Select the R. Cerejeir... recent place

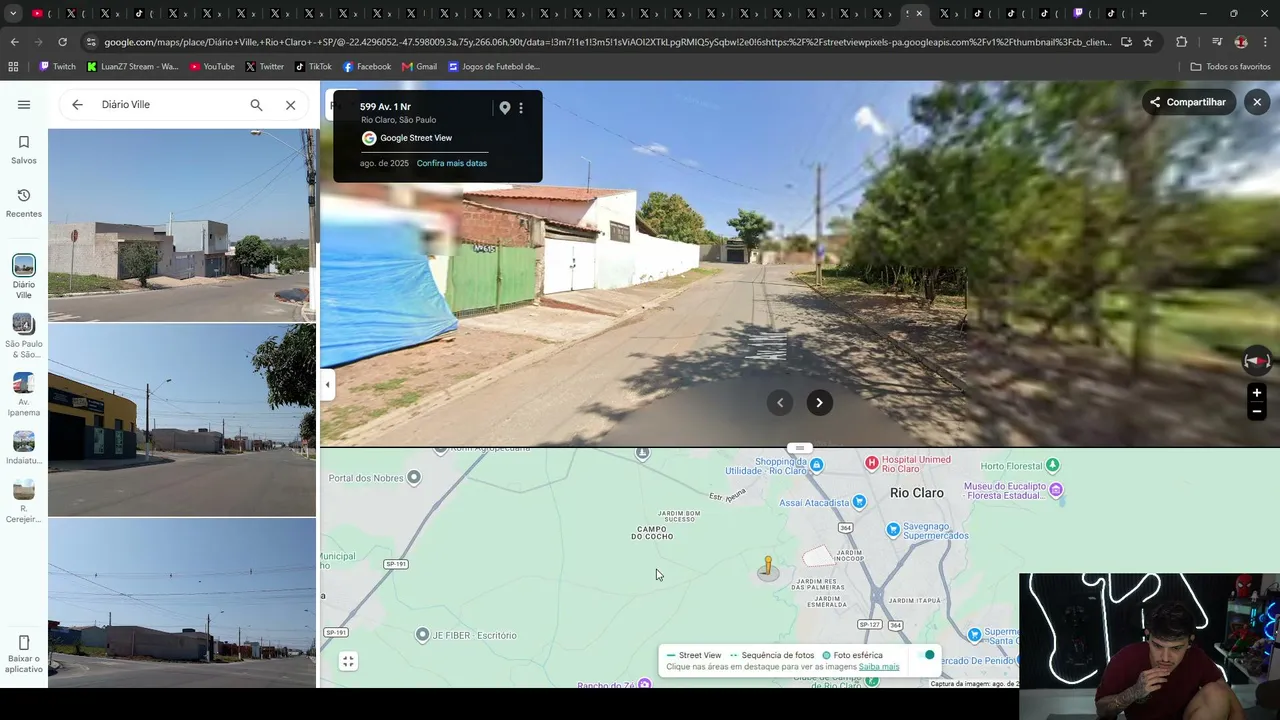tap(24, 502)
